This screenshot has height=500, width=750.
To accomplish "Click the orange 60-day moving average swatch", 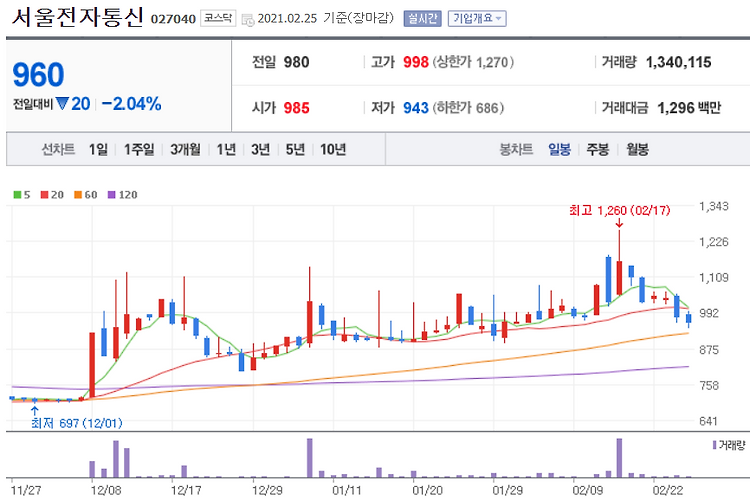I will pyautogui.click(x=78, y=195).
